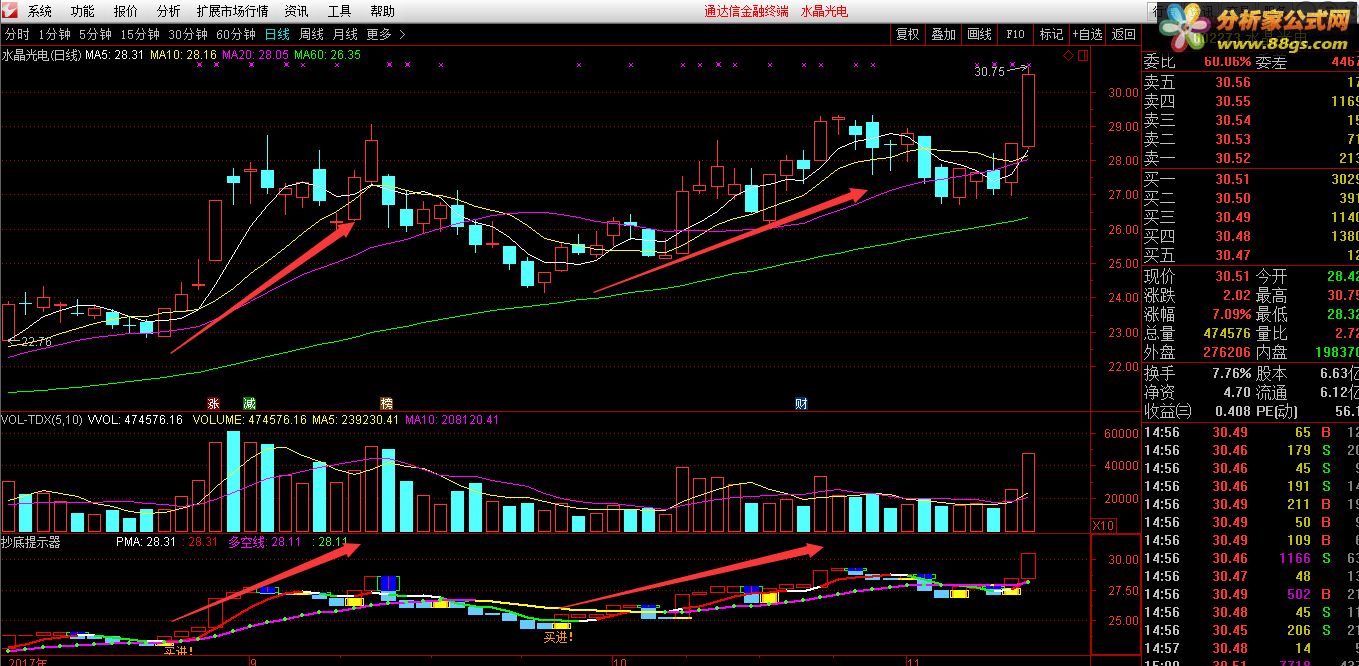The height and width of the screenshot is (666, 1359).
Task: Click the 通达信 red logo icon at top-left
Action: coord(10,11)
